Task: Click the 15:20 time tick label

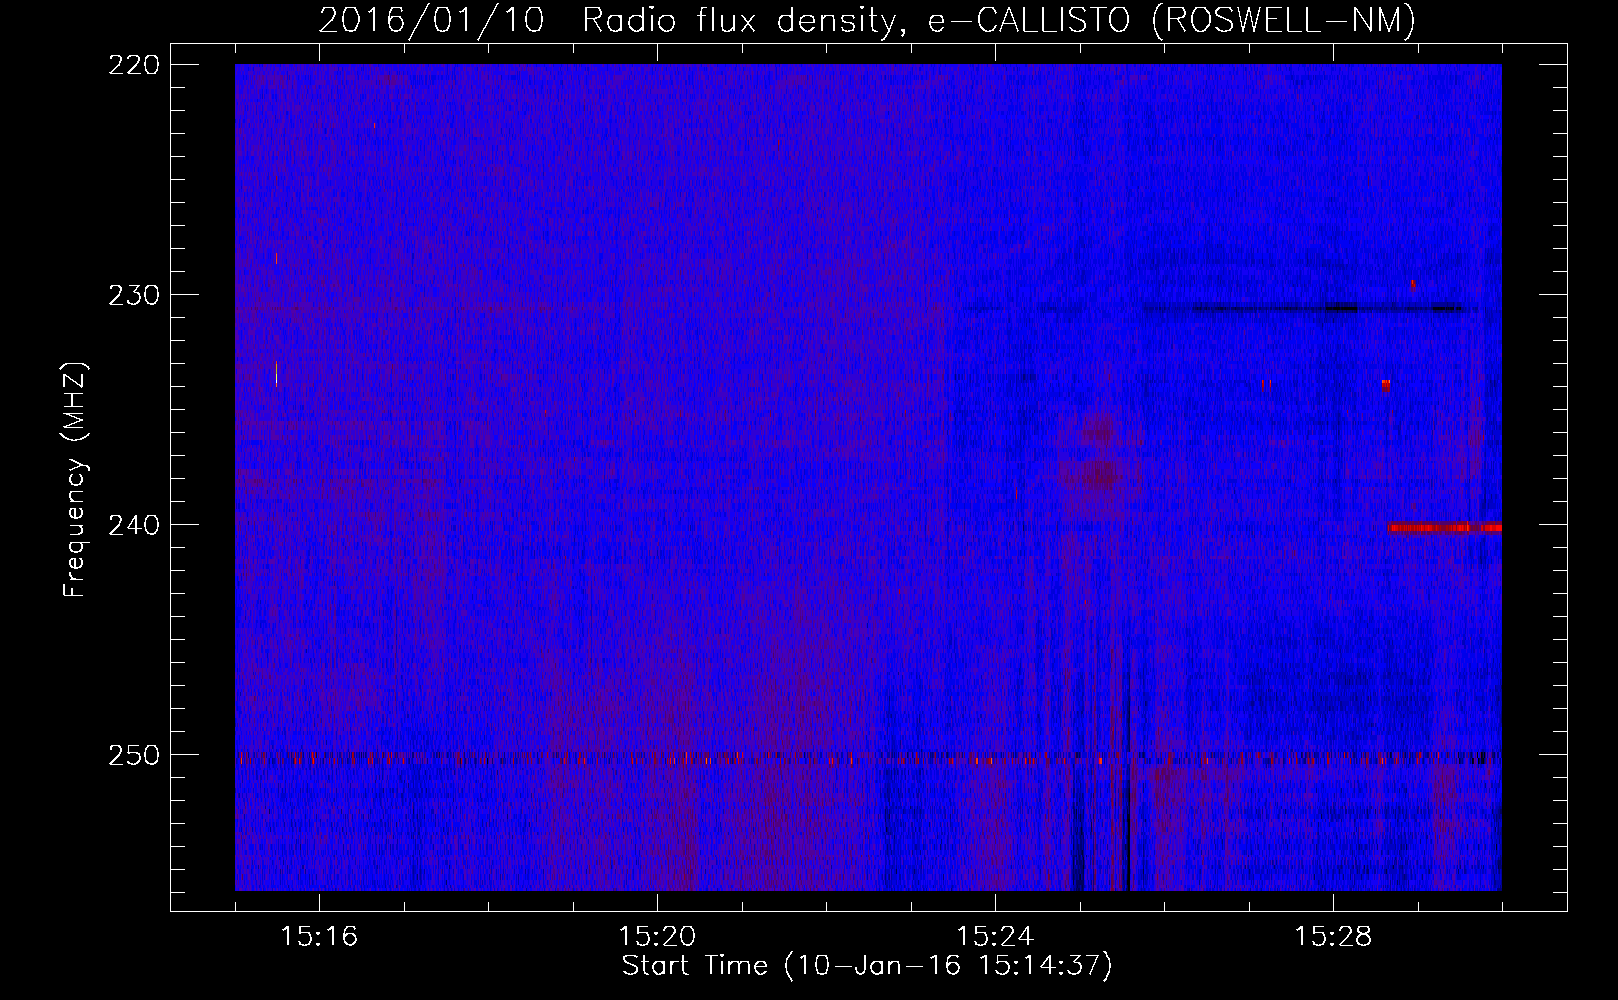Action: pyautogui.click(x=657, y=936)
